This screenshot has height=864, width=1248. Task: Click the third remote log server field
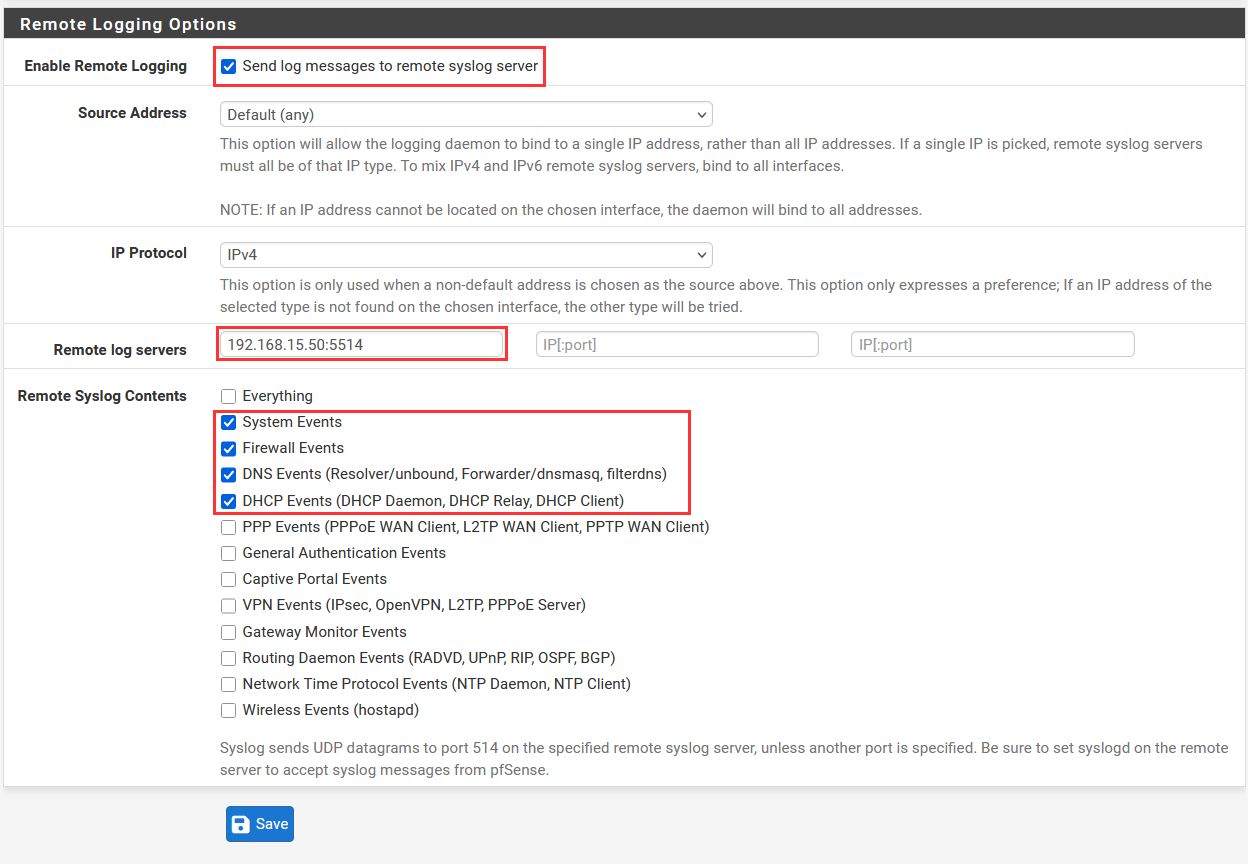tap(992, 344)
